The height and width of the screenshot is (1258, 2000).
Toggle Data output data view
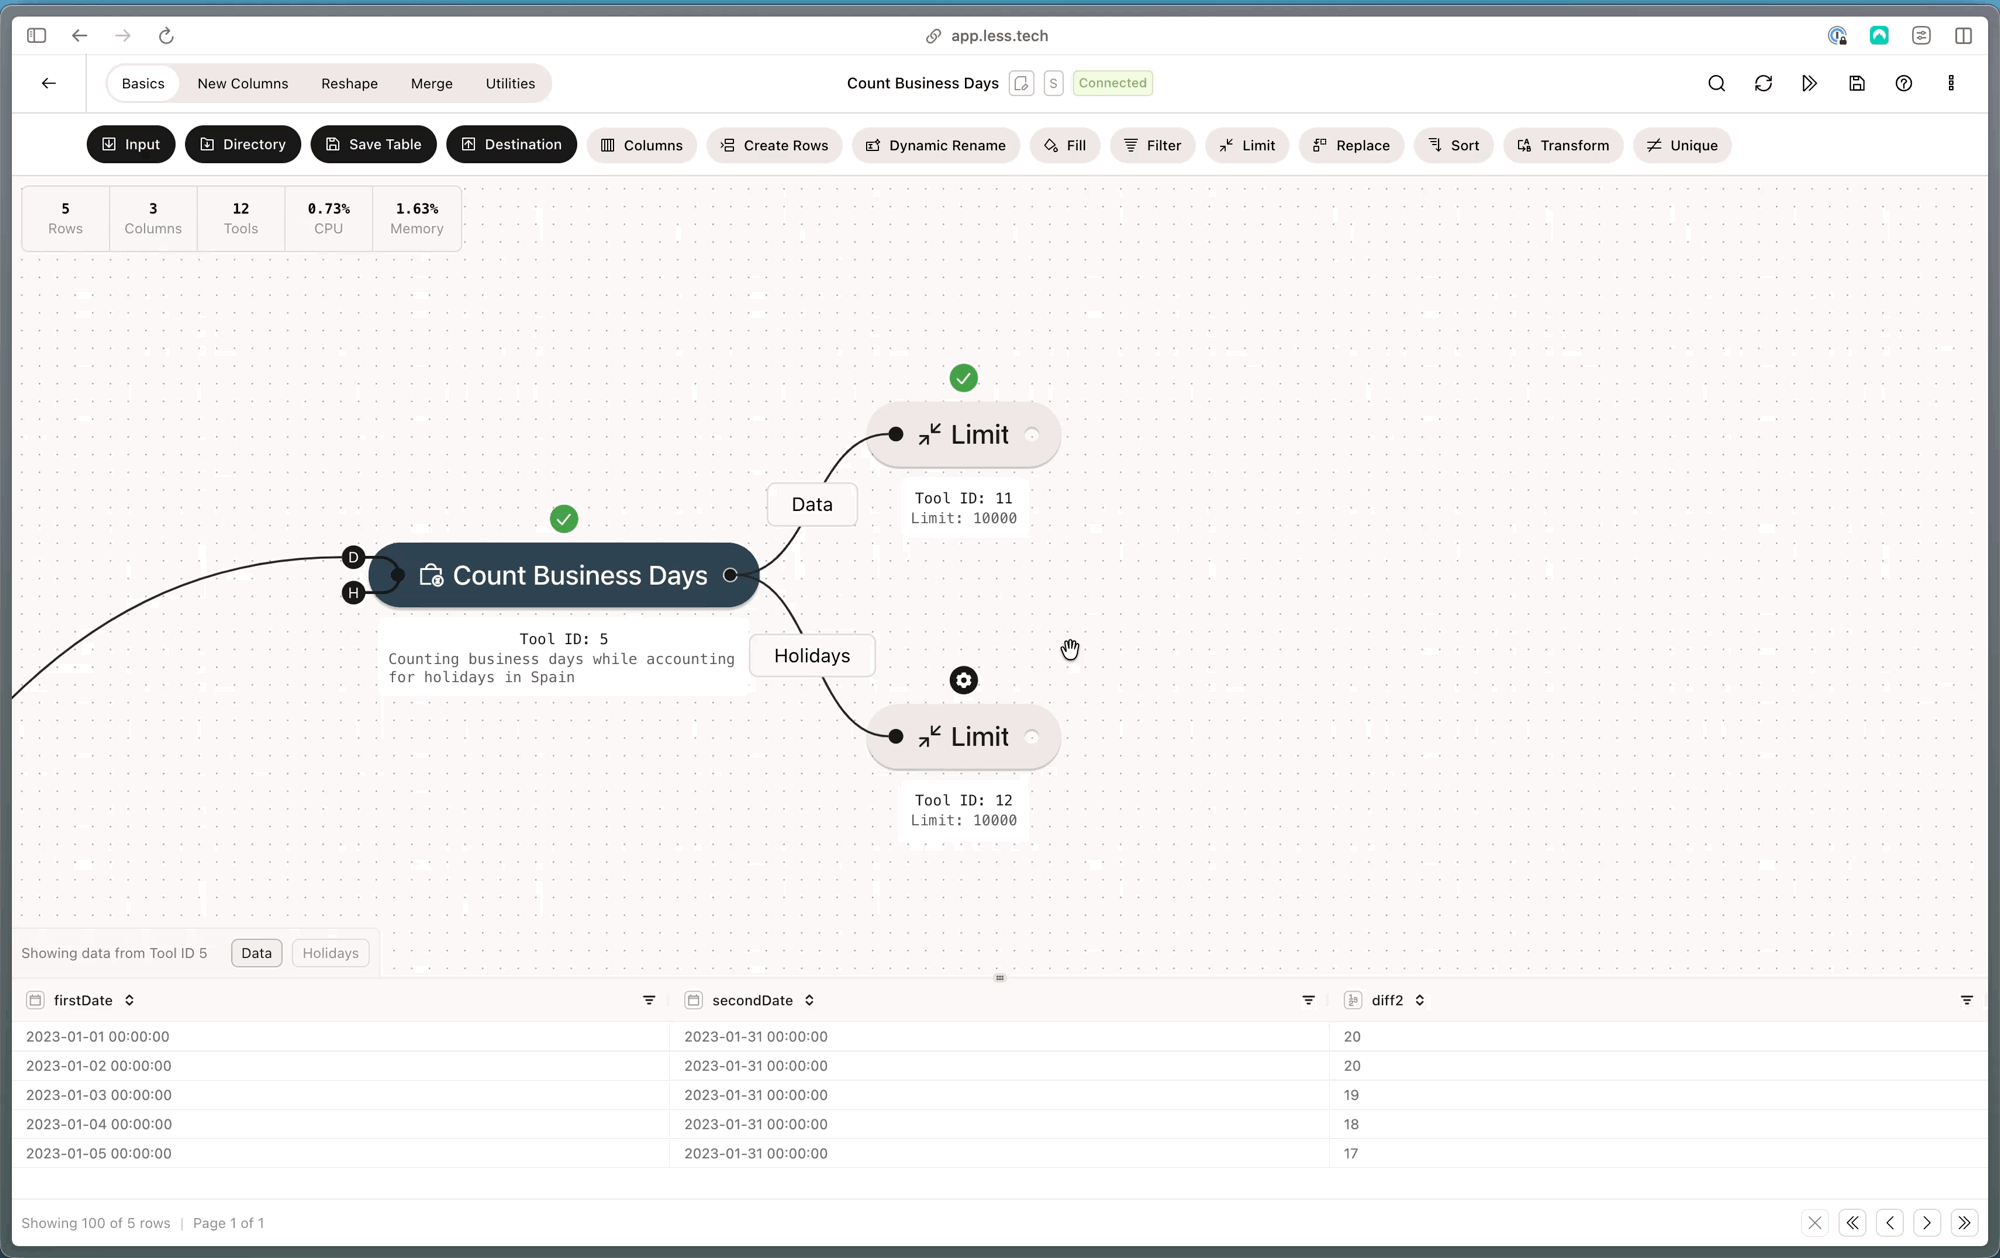pyautogui.click(x=256, y=953)
